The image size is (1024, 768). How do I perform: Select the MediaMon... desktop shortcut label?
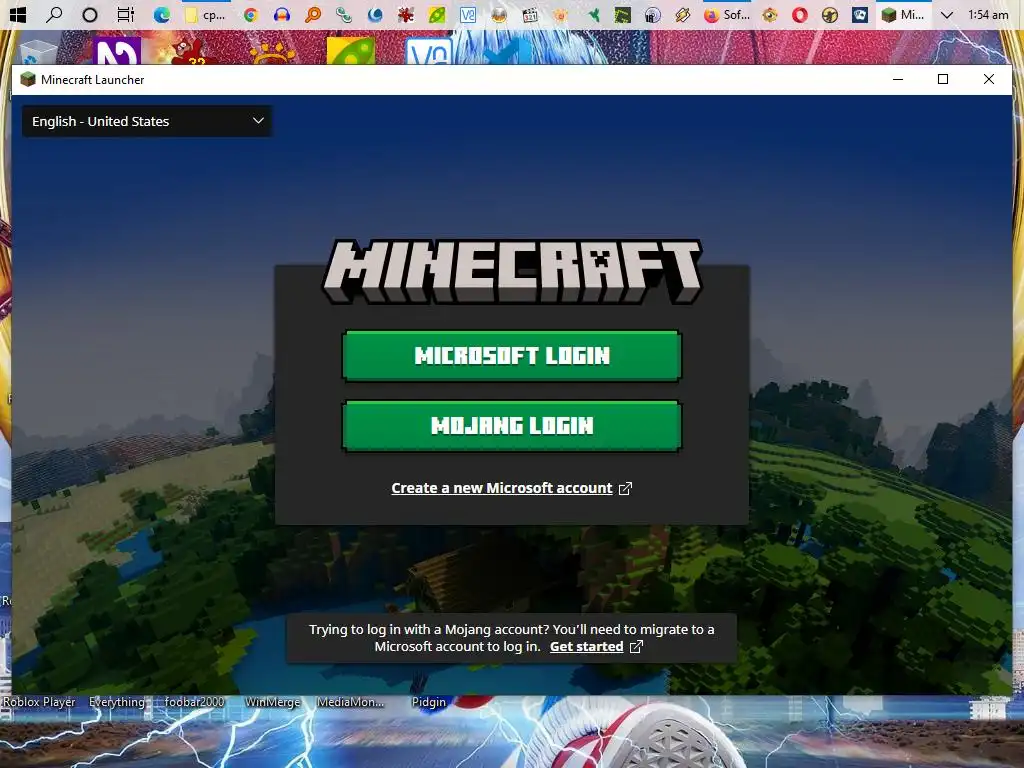(351, 702)
